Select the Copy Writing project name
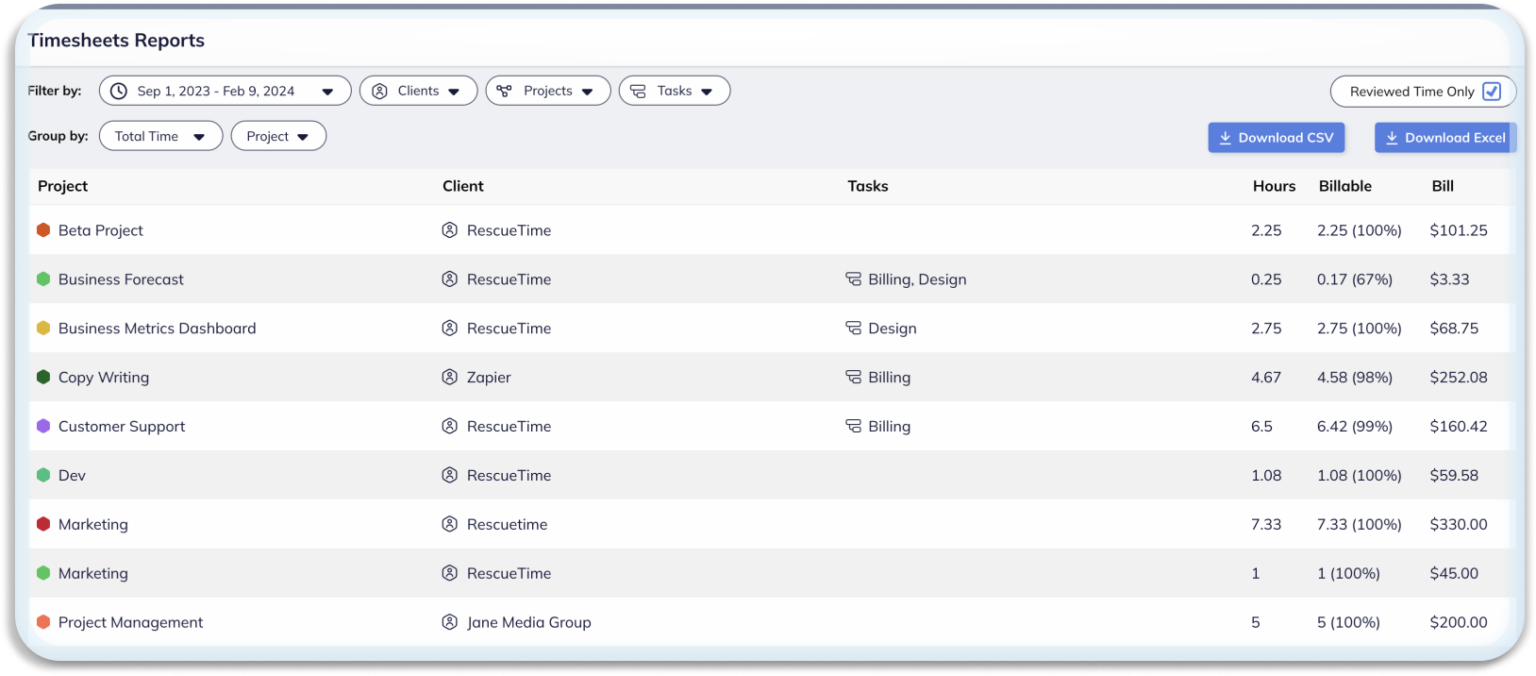The image size is (1536, 676). (x=102, y=377)
